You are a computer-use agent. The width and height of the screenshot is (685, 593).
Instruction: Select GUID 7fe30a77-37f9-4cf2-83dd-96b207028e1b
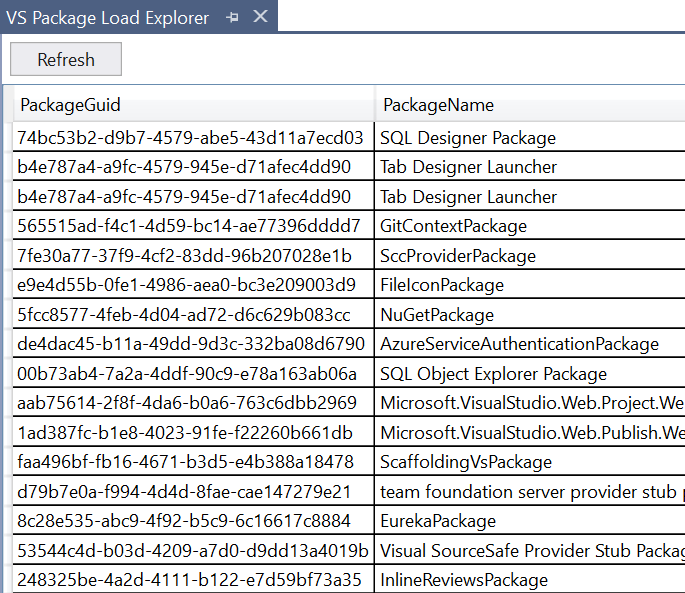click(x=194, y=256)
